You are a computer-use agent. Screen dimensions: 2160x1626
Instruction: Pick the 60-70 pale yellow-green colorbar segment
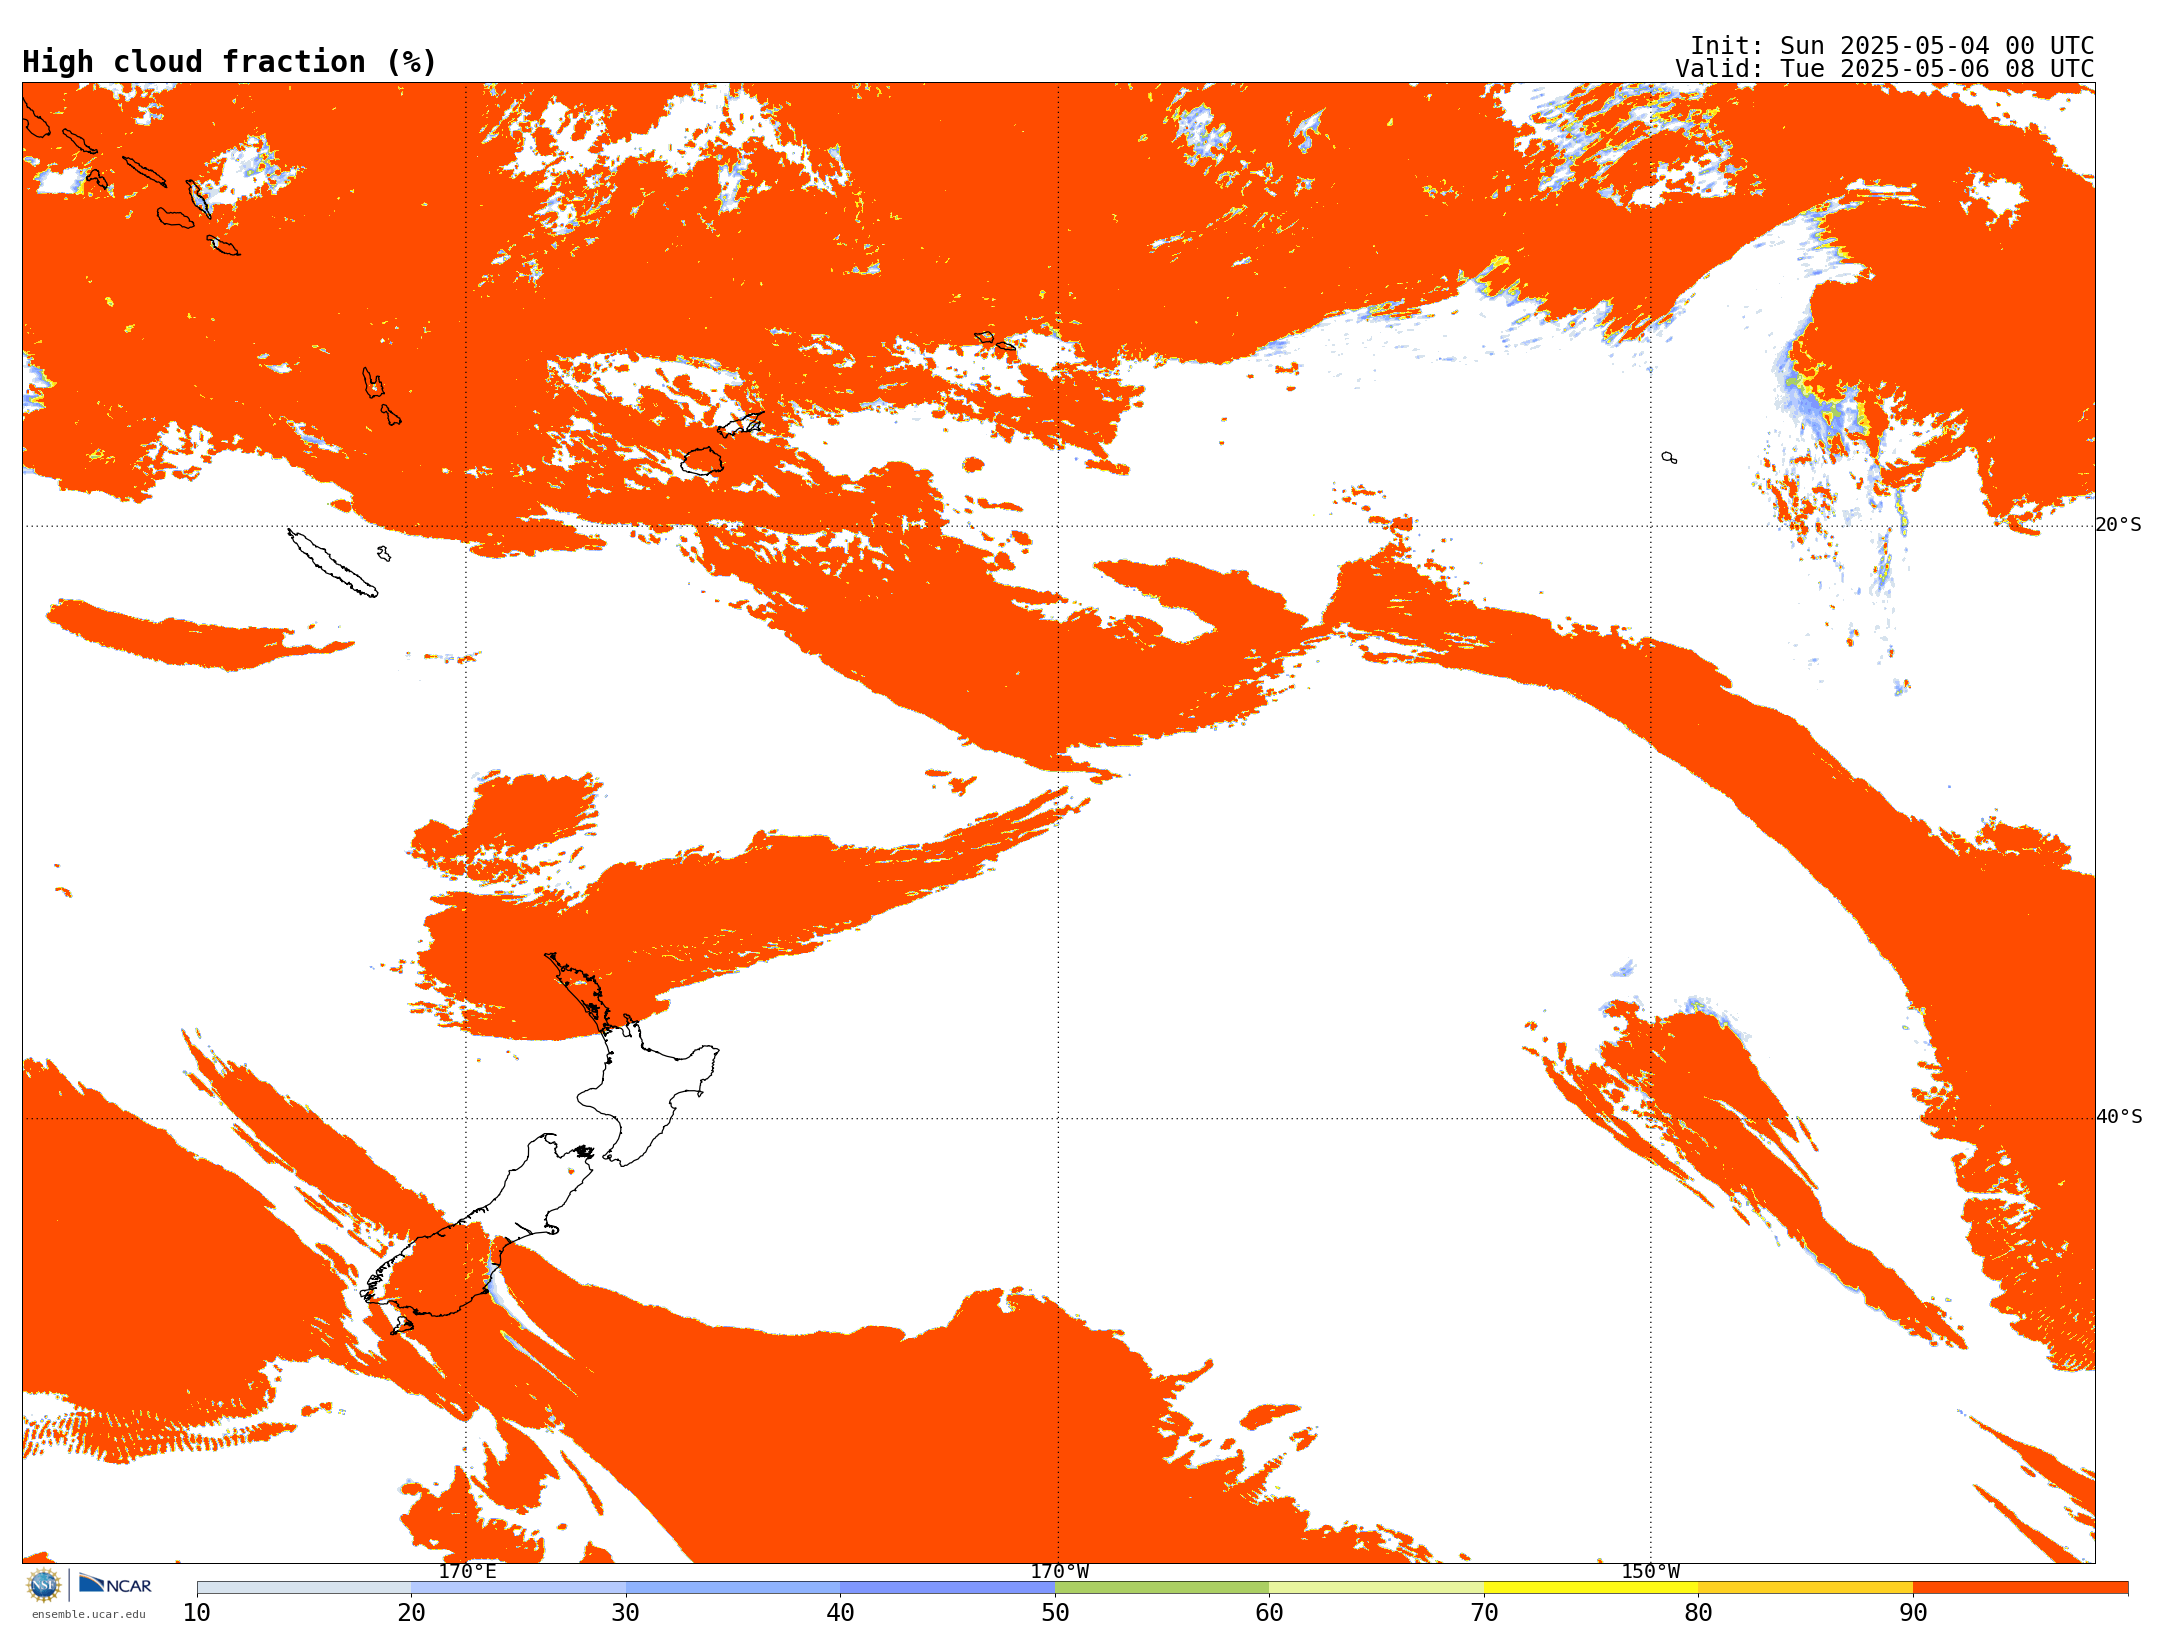(1376, 1587)
